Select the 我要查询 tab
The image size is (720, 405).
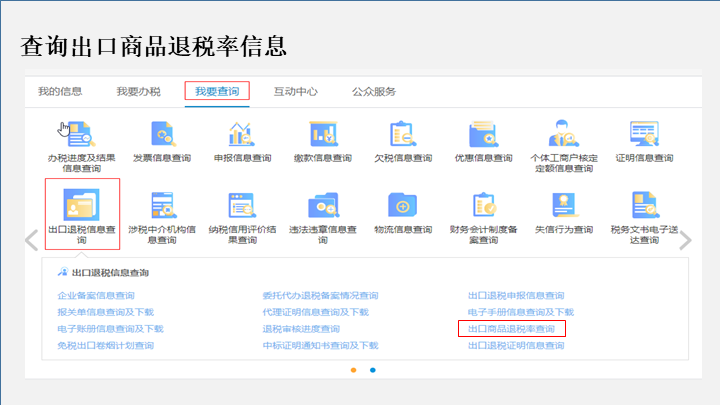pyautogui.click(x=217, y=91)
